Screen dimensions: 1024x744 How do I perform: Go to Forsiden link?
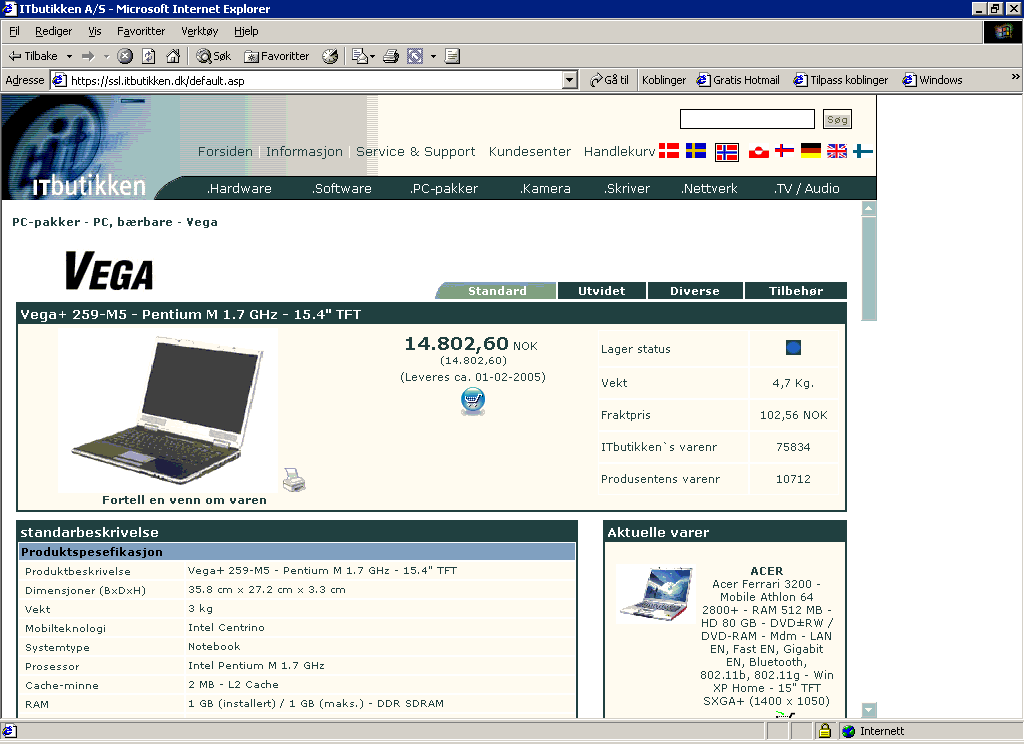[x=225, y=152]
